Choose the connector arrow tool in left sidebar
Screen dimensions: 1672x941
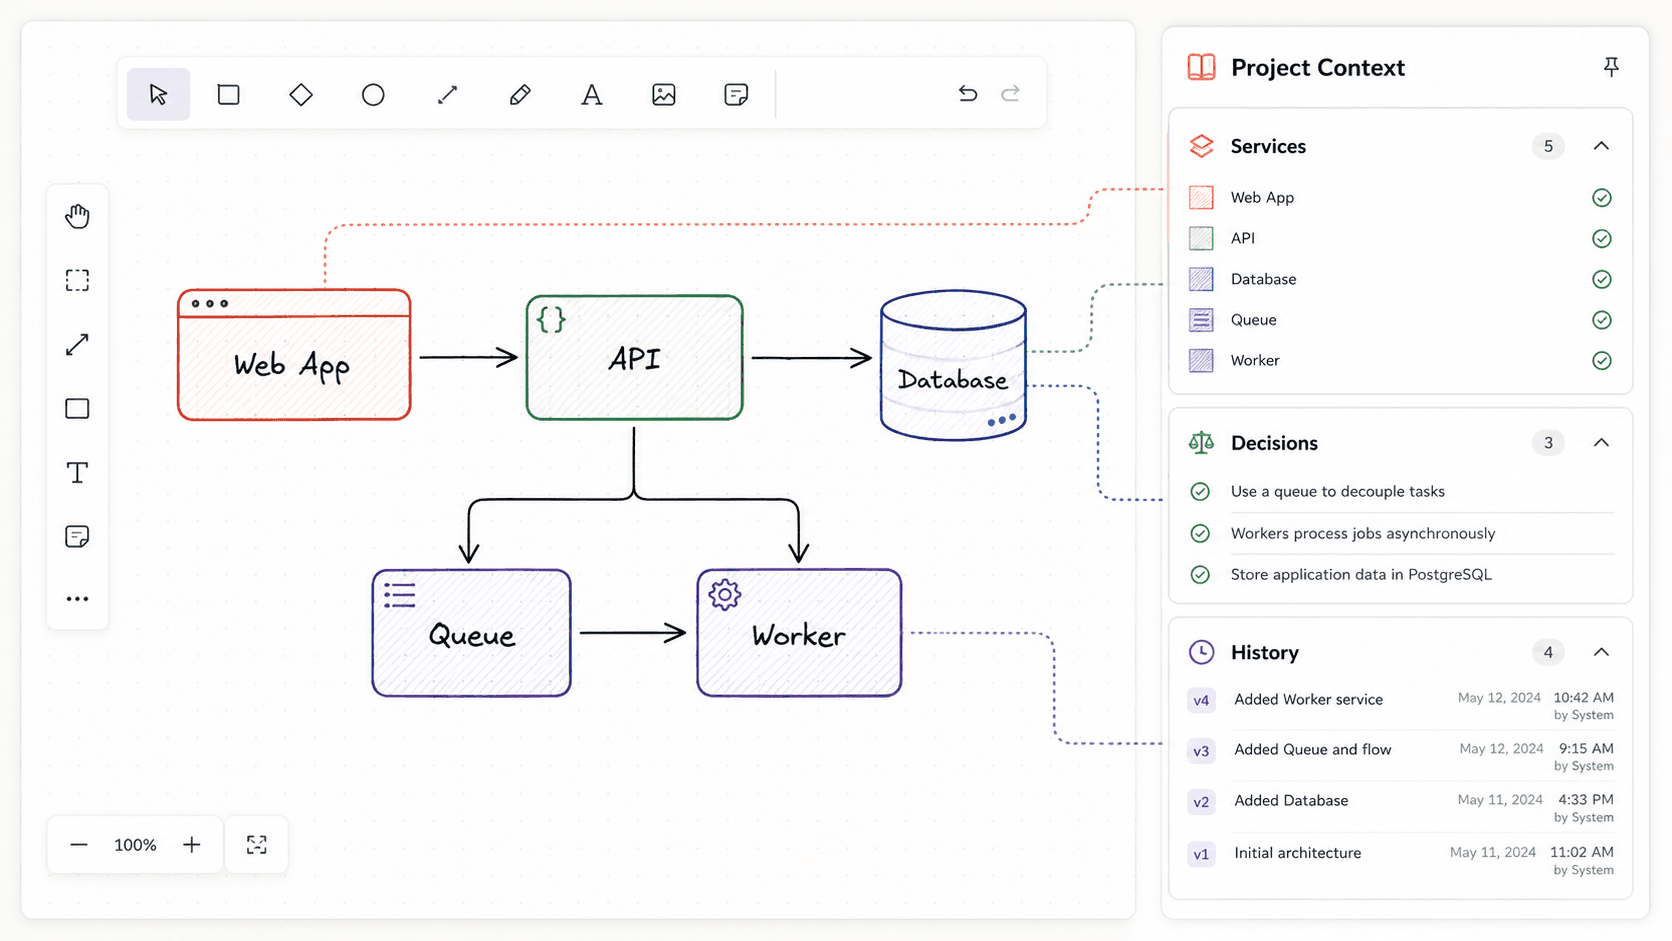pos(77,344)
